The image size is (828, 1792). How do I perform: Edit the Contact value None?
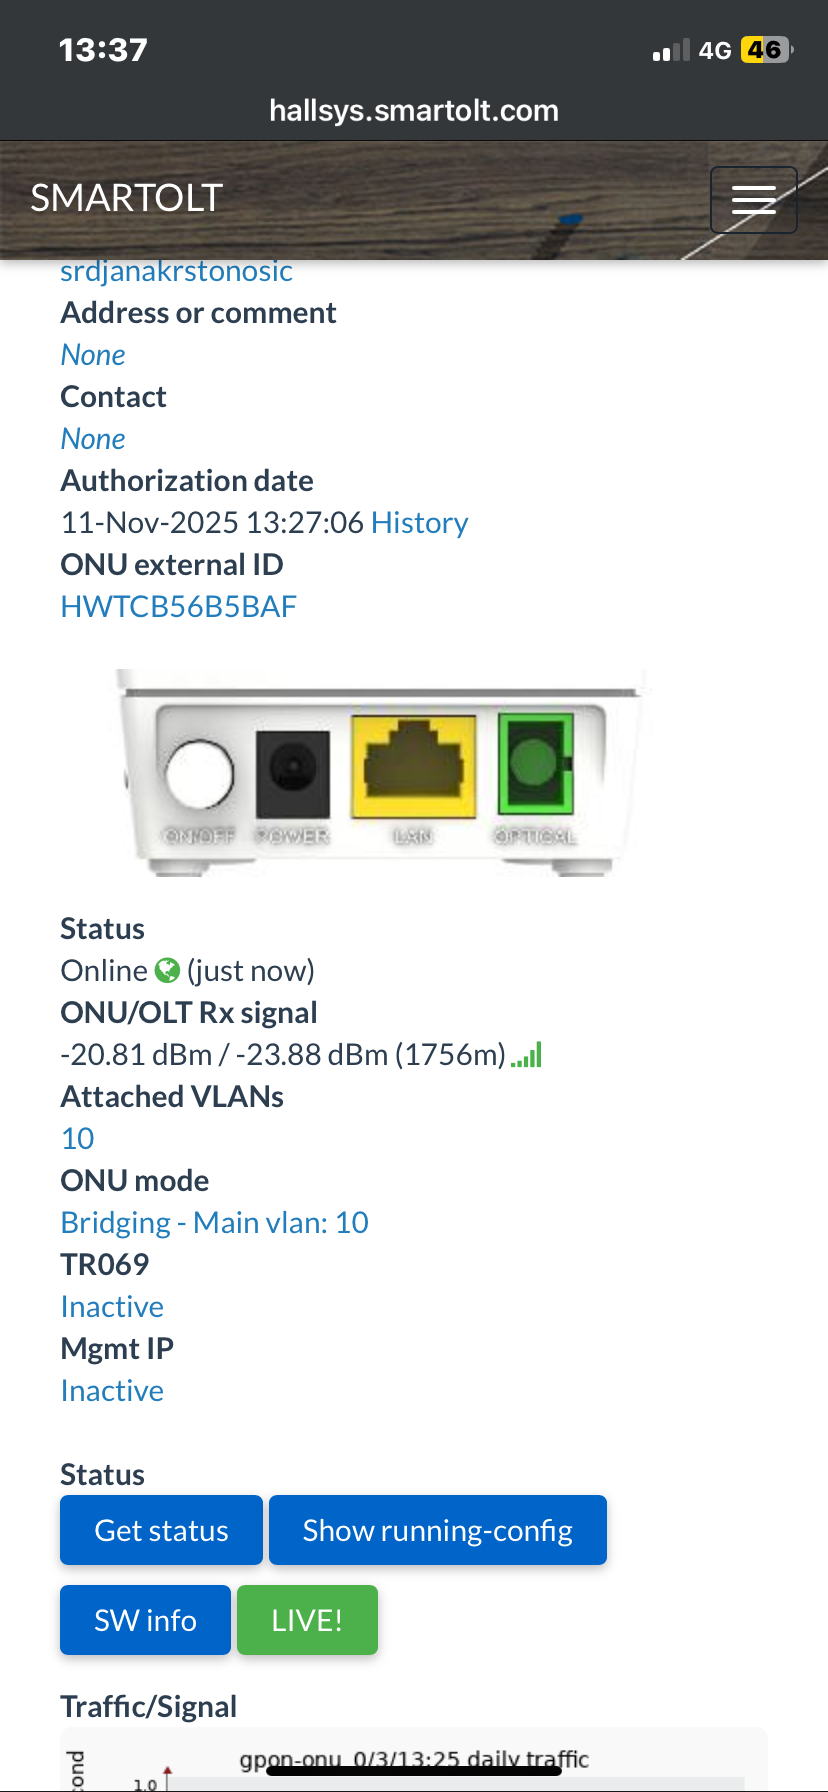pos(93,438)
